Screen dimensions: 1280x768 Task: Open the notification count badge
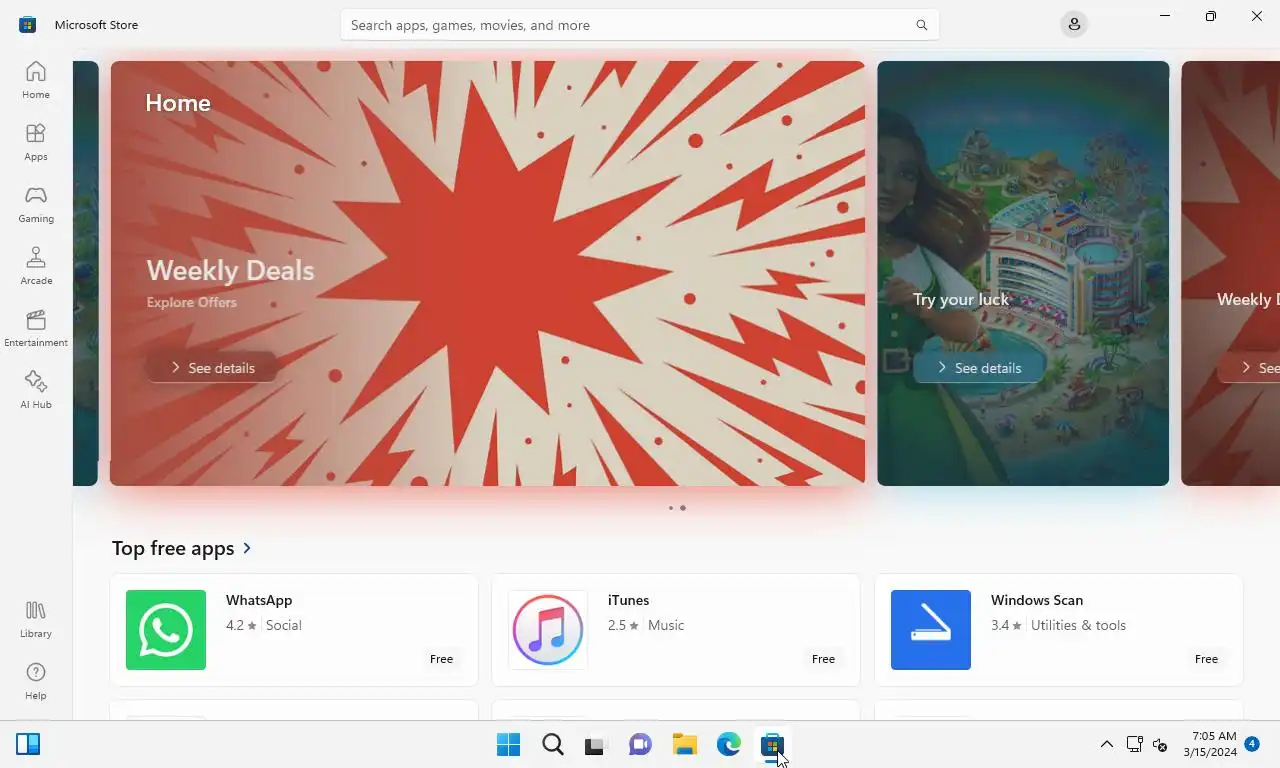[x=1252, y=744]
